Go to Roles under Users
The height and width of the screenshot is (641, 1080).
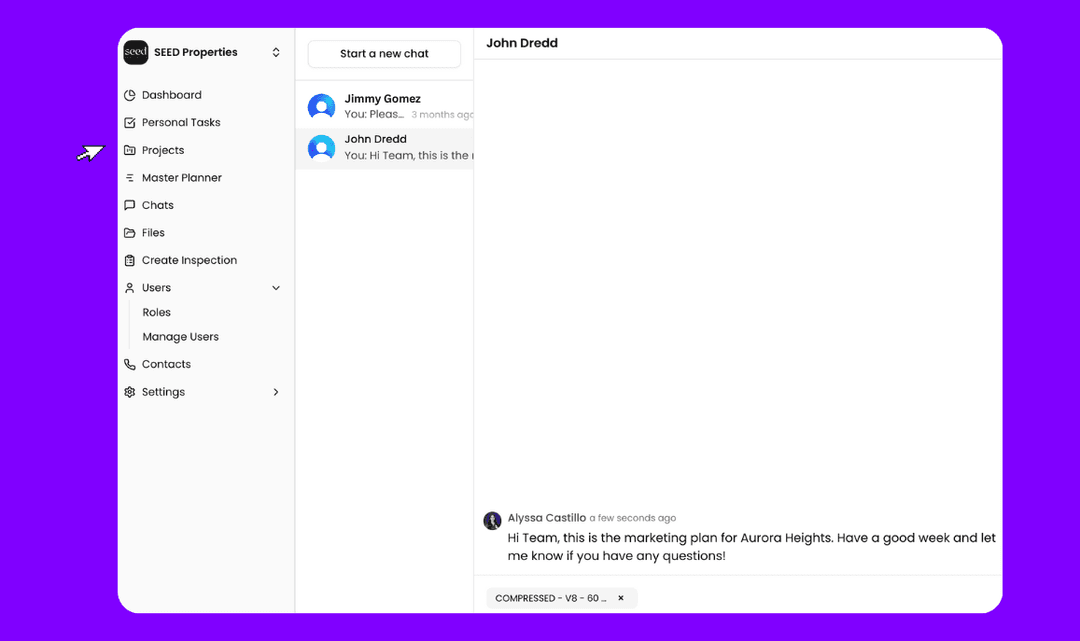[157, 313]
